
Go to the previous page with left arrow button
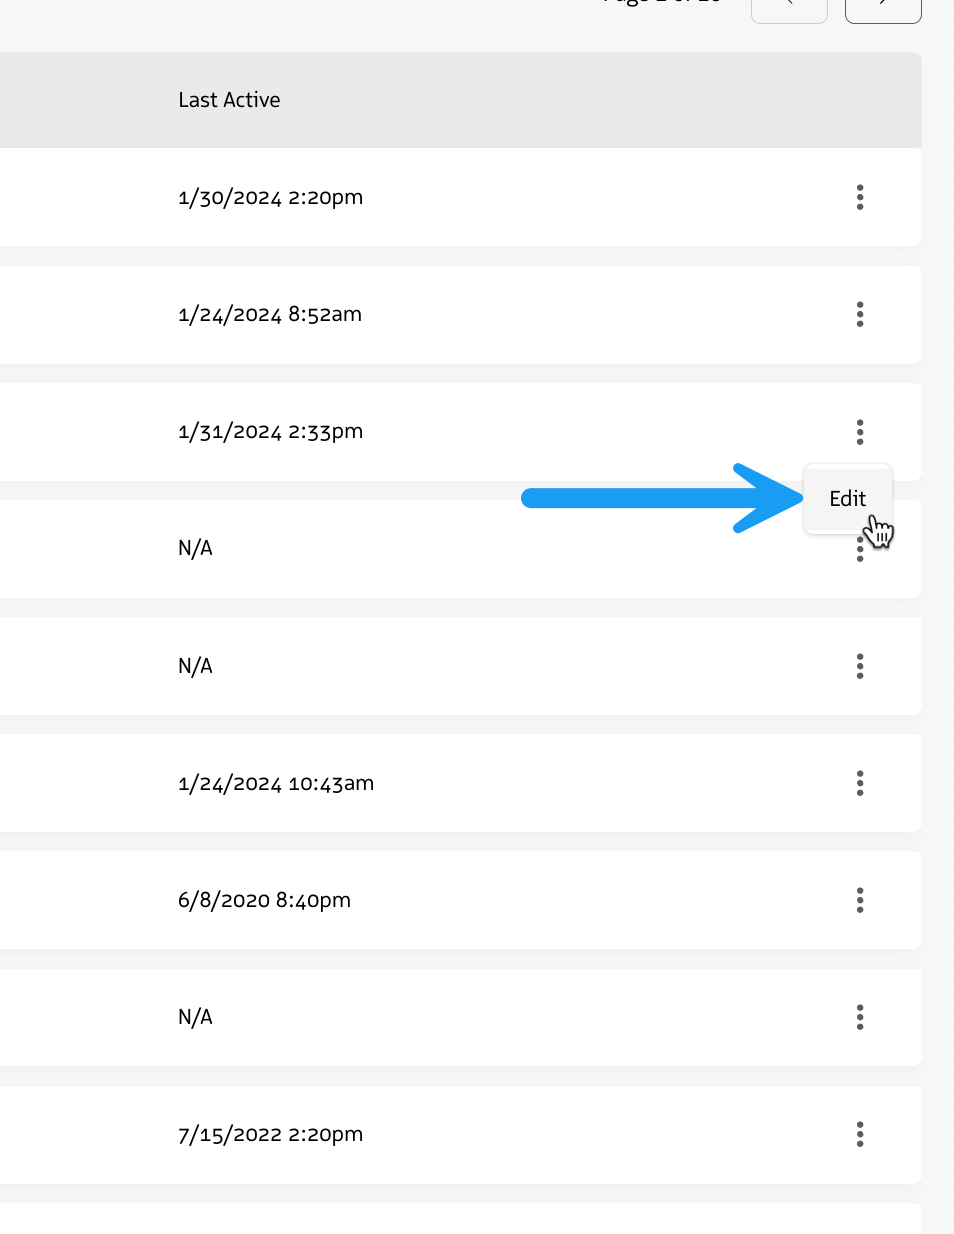789,8
